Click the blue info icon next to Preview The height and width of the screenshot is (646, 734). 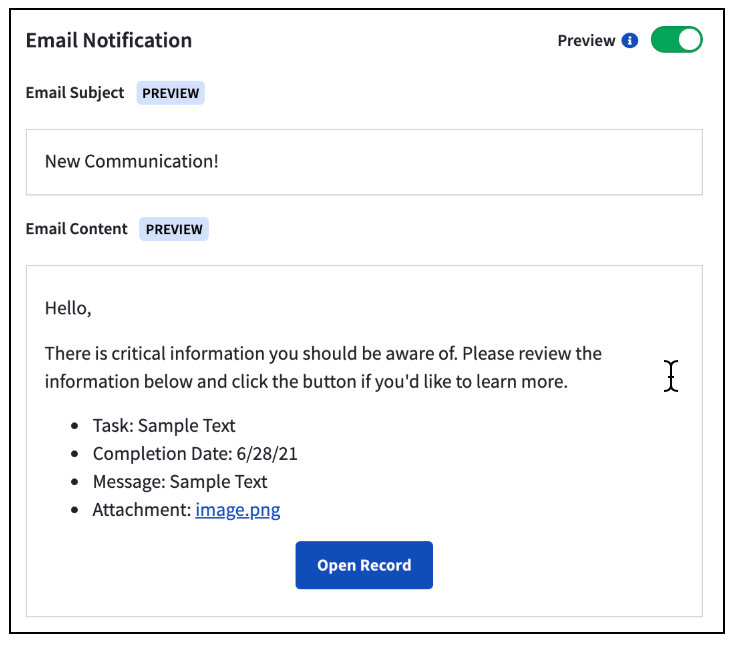pyautogui.click(x=630, y=41)
